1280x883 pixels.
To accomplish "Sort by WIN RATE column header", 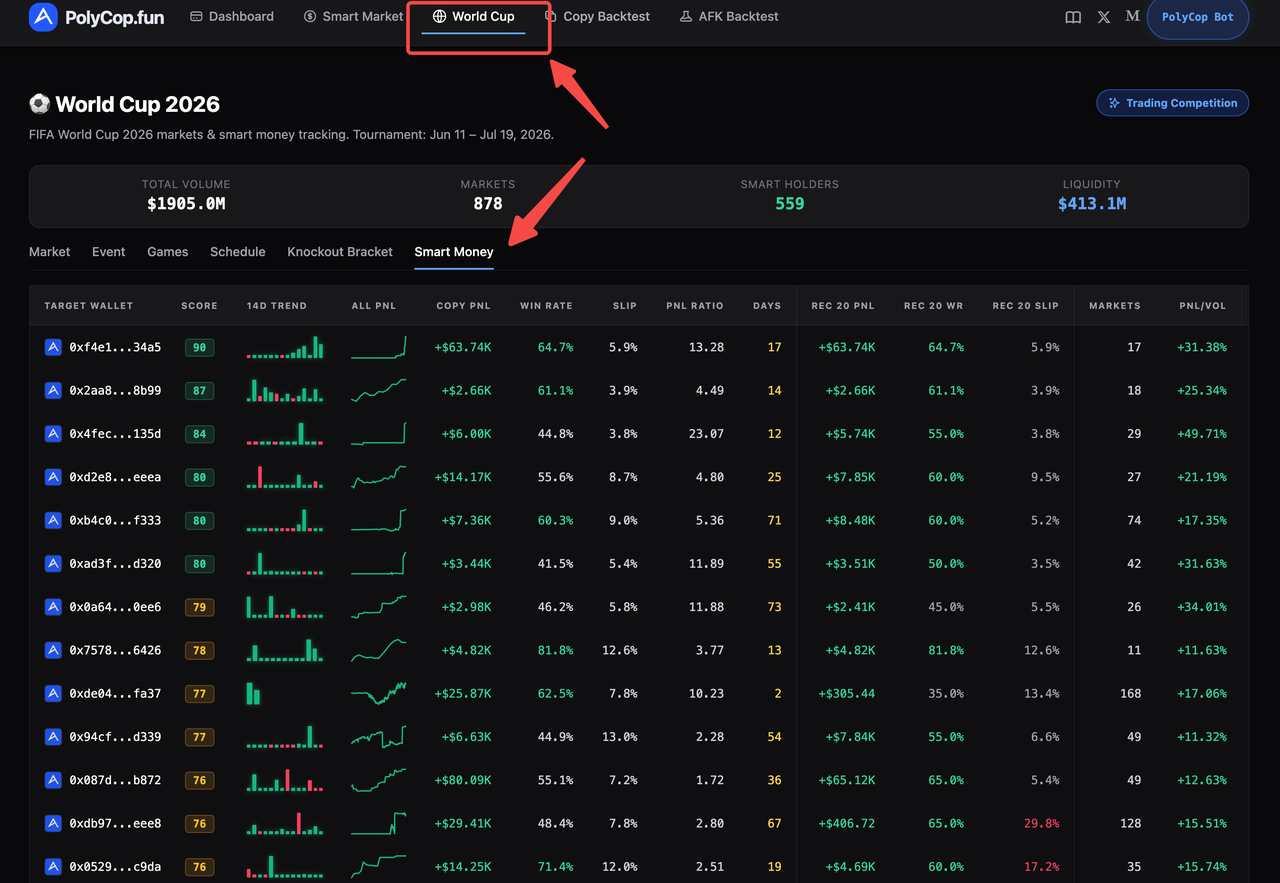I will pos(546,306).
